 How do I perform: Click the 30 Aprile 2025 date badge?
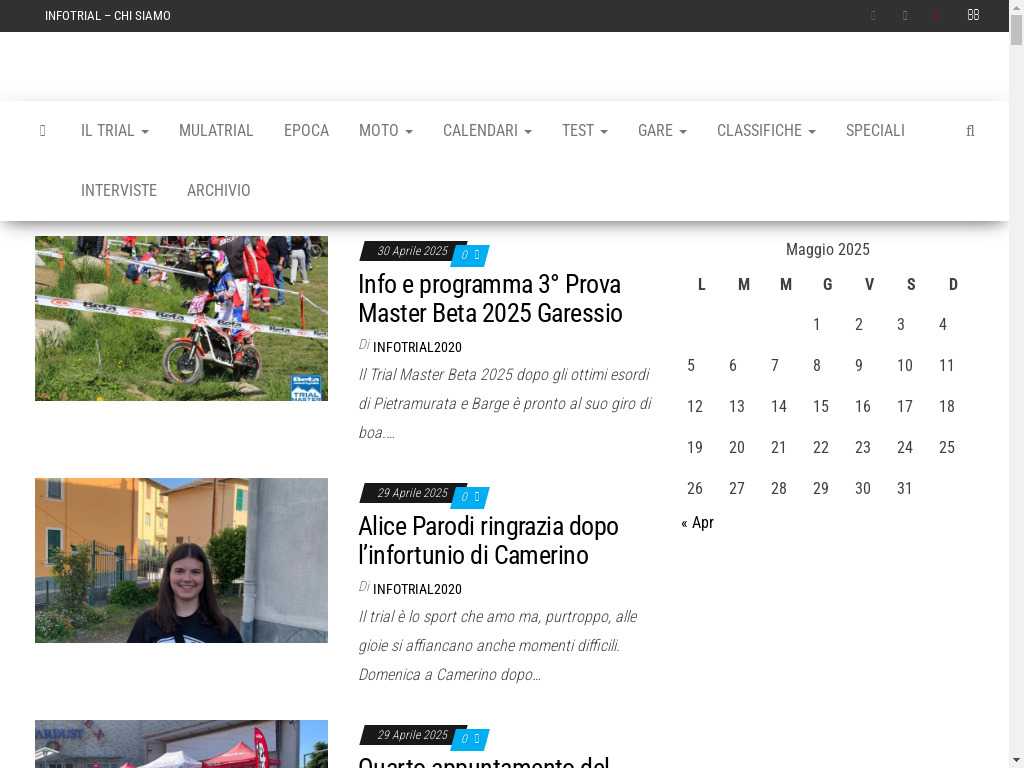[412, 251]
